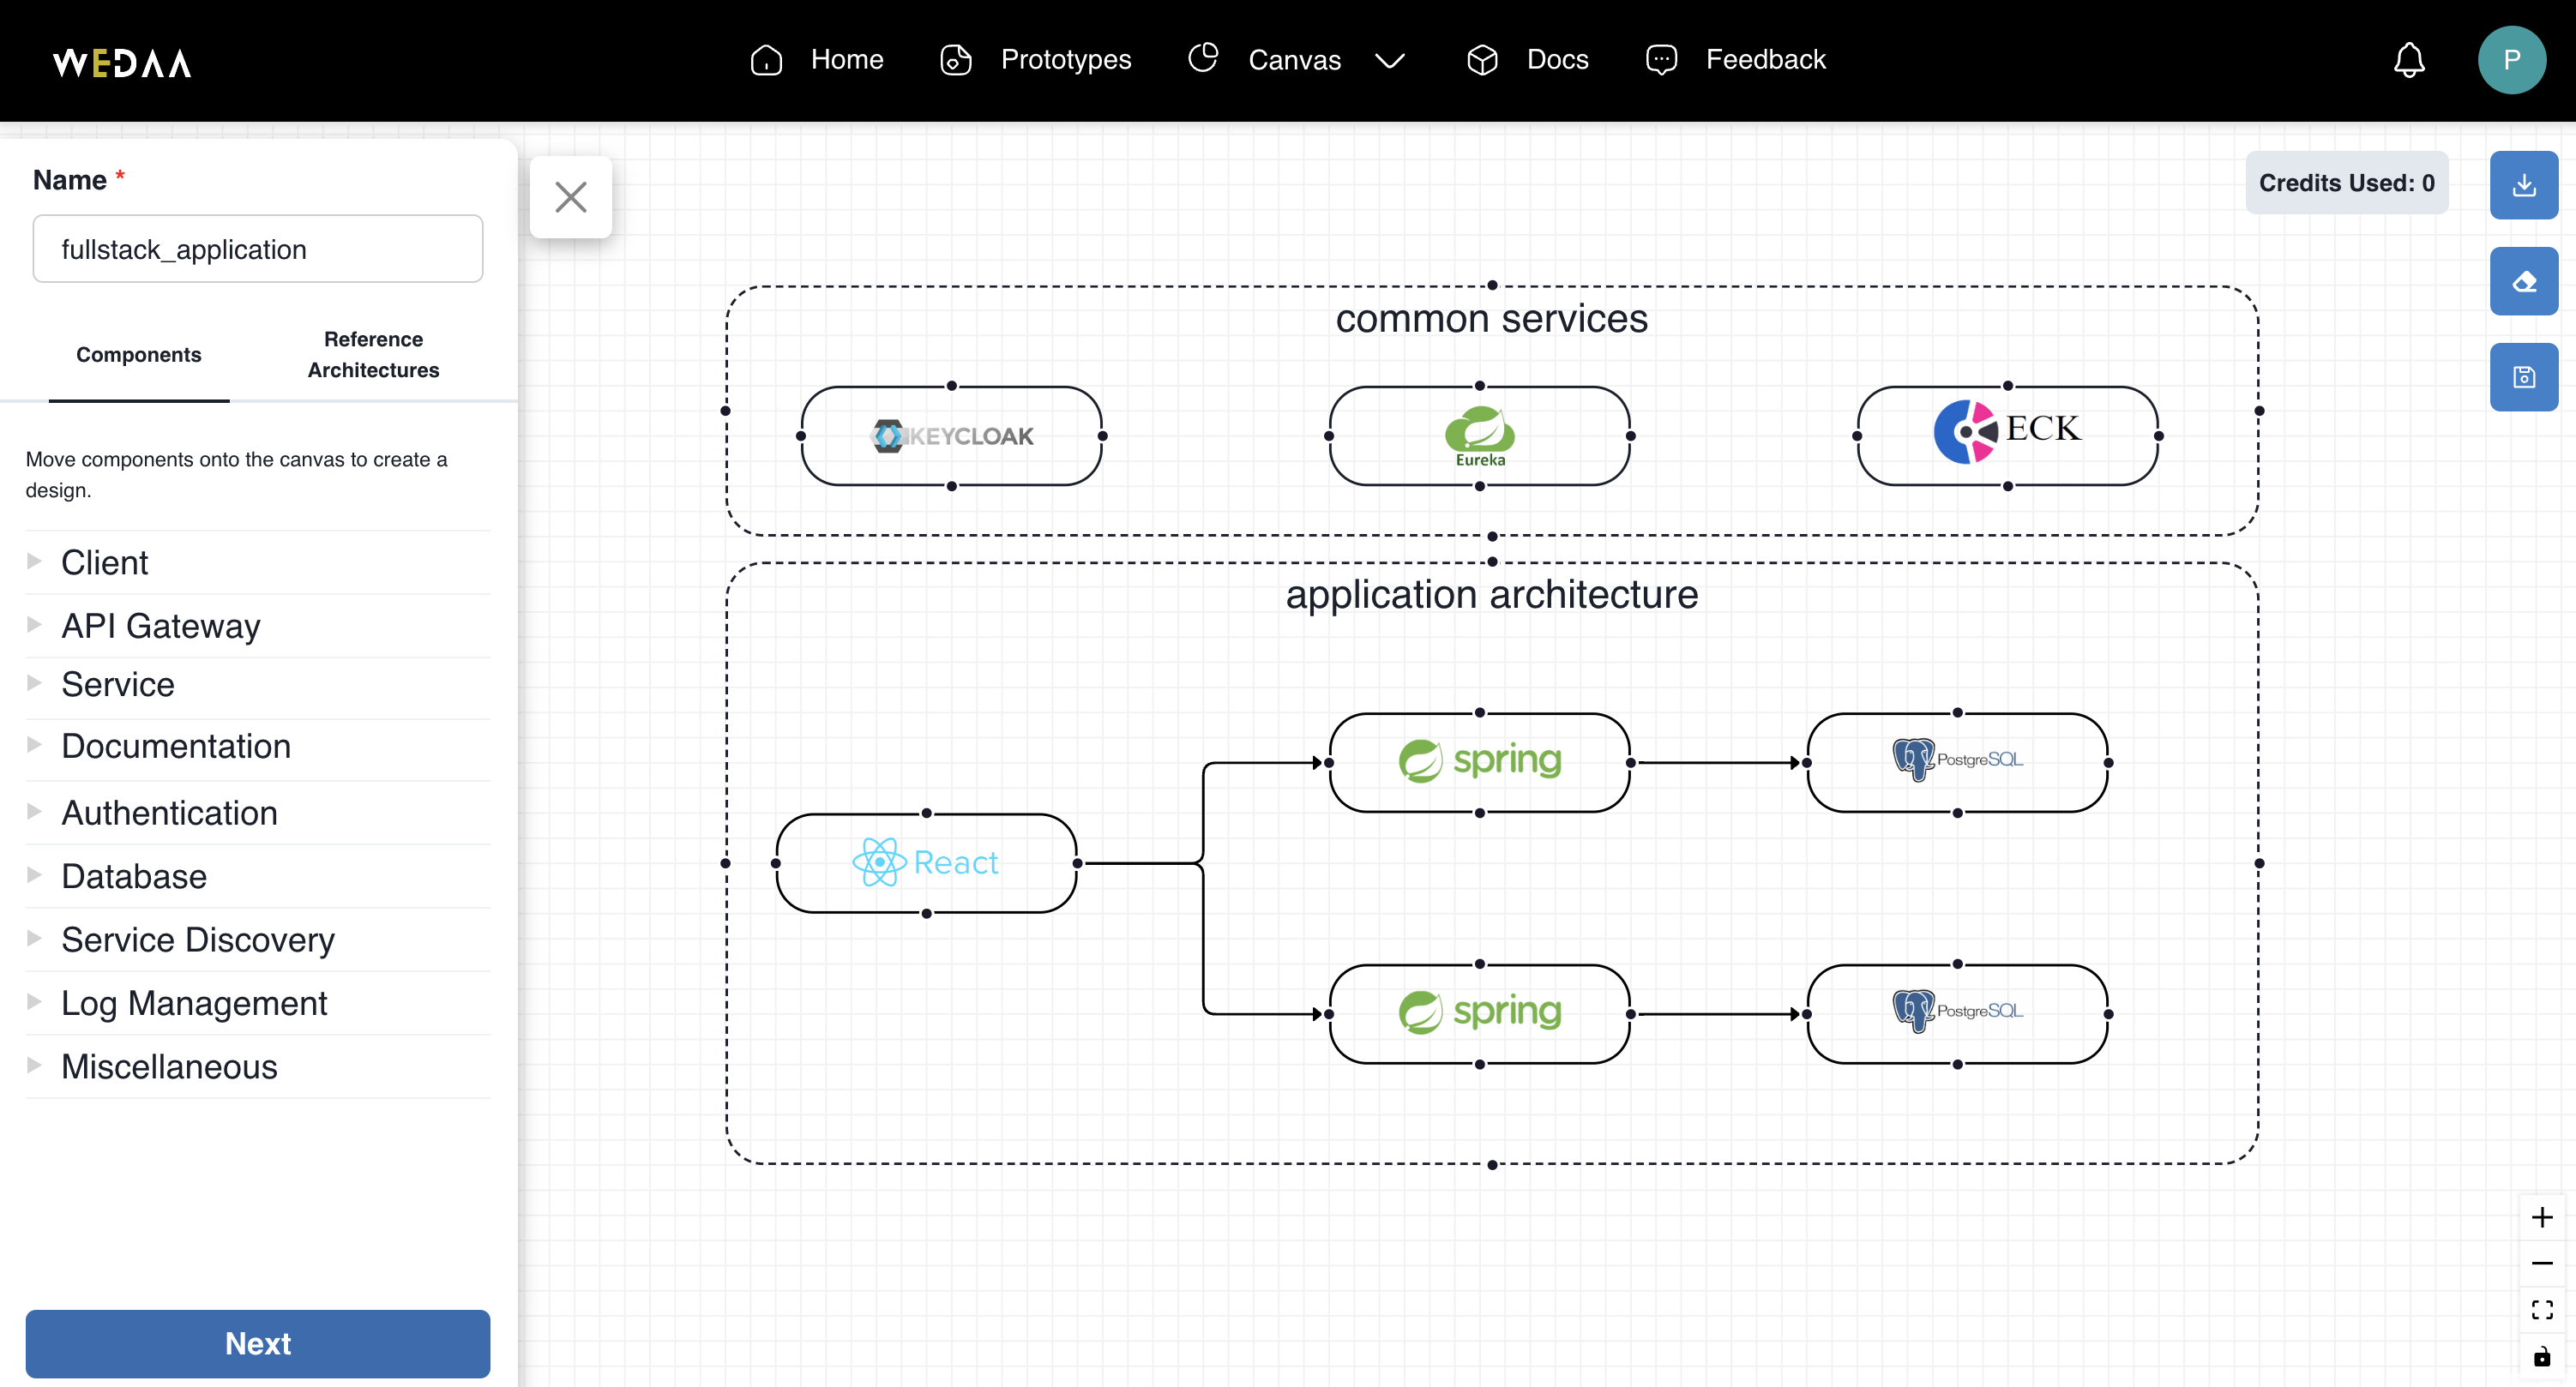This screenshot has width=2576, height=1387.
Task: Expand the Documentation category
Action: click(x=258, y=747)
